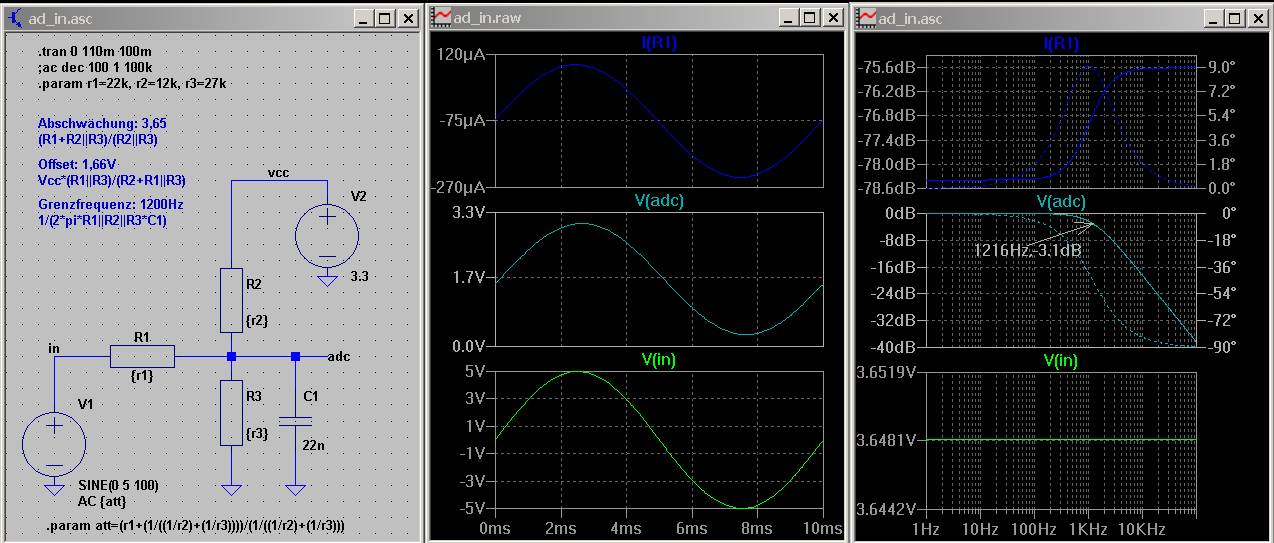
Task: Click the .param att= directive at bottom
Action: (196, 525)
